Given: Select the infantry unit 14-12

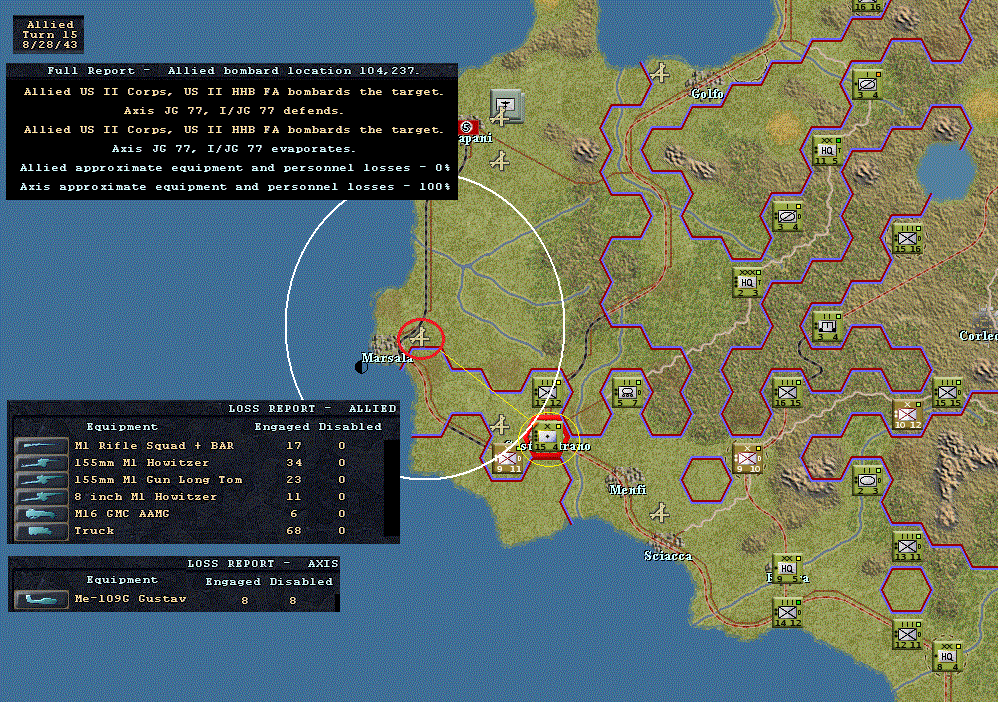Looking at the screenshot, I should point(787,614).
